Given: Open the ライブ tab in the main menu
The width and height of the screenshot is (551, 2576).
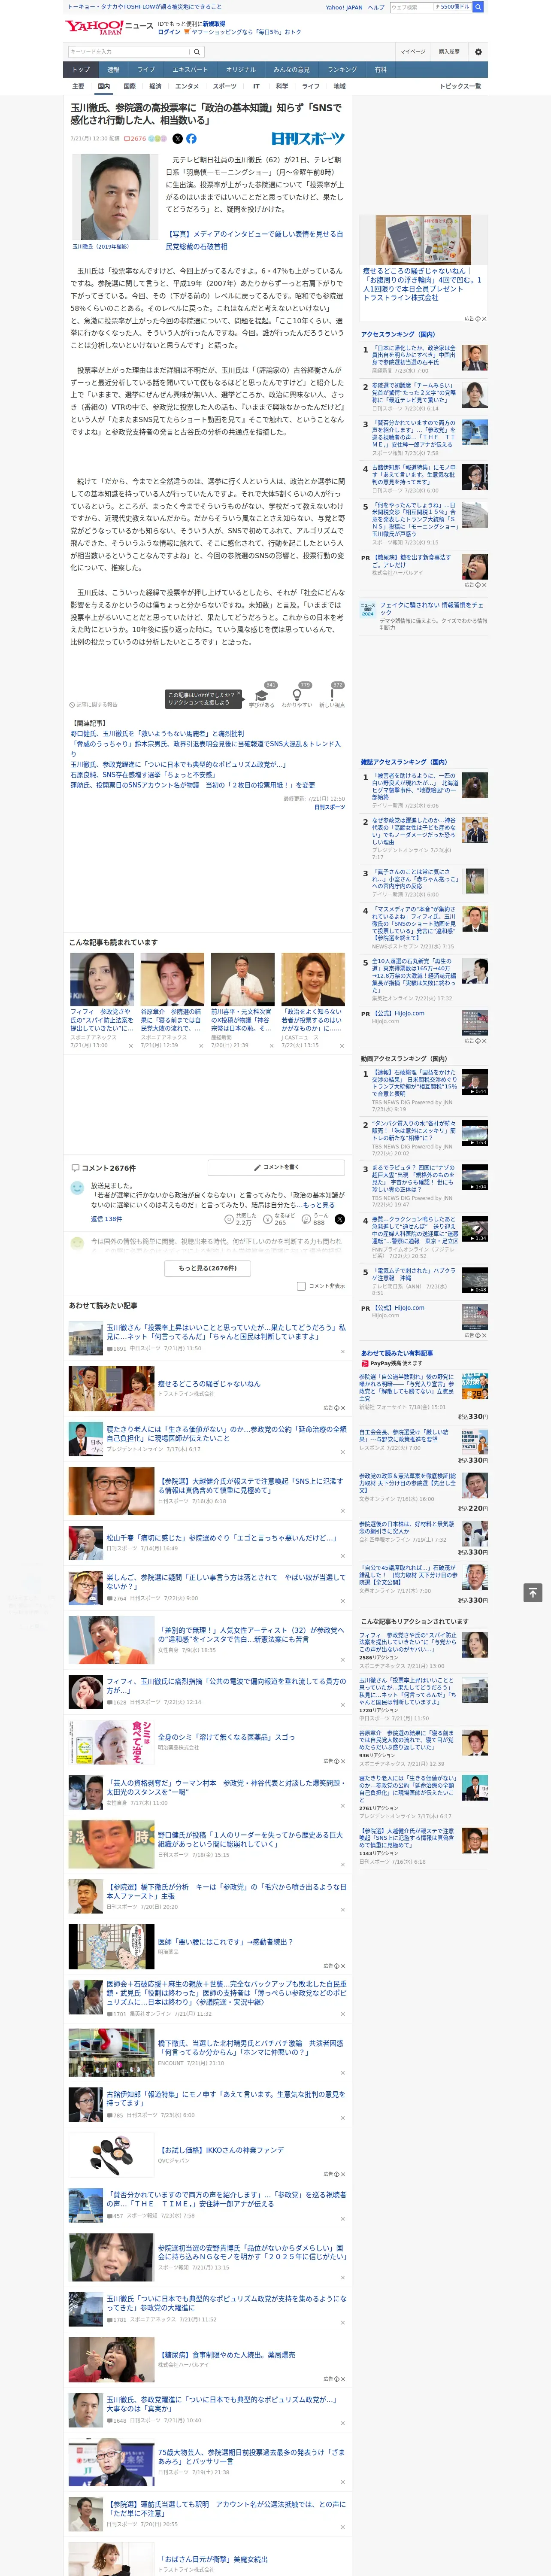Looking at the screenshot, I should (x=146, y=69).
